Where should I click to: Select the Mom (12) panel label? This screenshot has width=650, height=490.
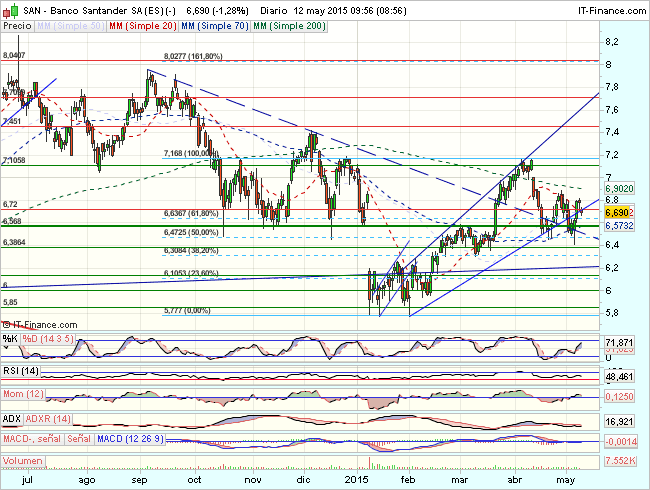point(23,394)
